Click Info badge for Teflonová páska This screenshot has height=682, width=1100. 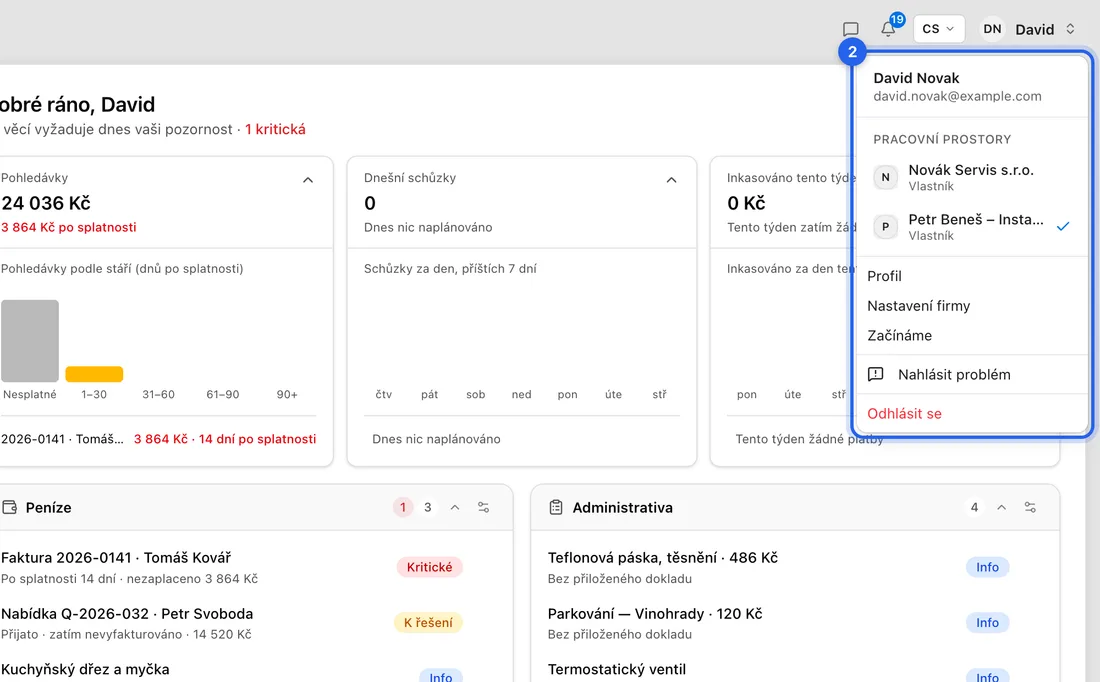(987, 567)
